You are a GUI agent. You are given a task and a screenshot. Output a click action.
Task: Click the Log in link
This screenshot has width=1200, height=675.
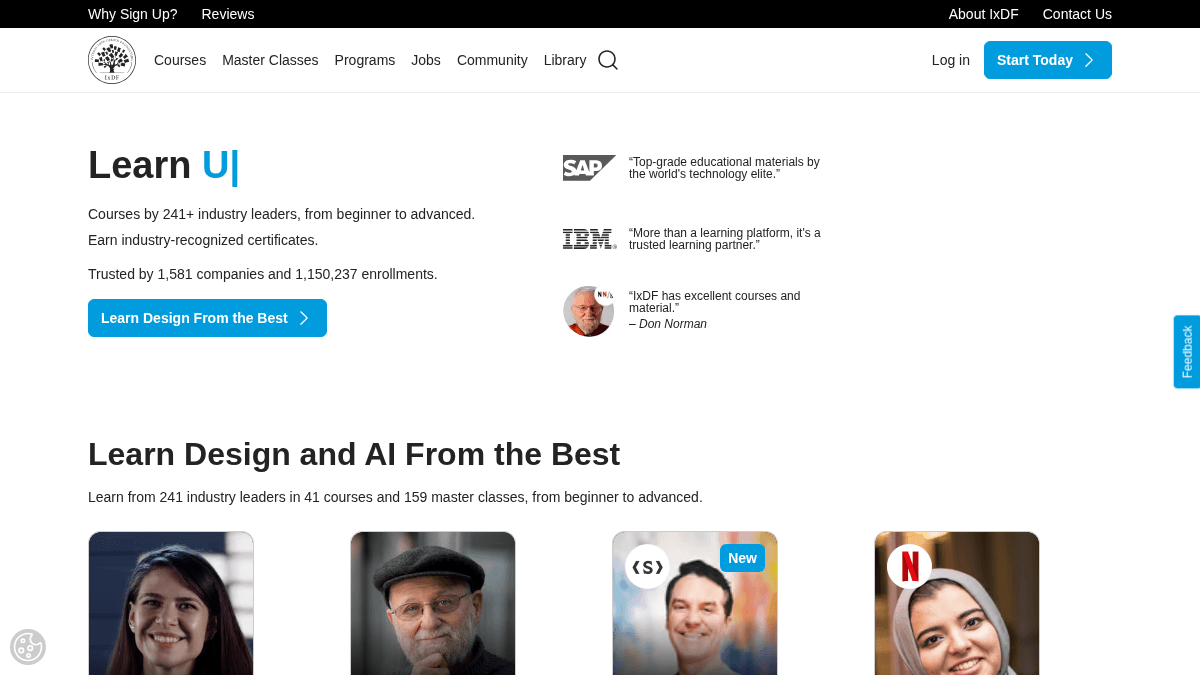click(951, 60)
